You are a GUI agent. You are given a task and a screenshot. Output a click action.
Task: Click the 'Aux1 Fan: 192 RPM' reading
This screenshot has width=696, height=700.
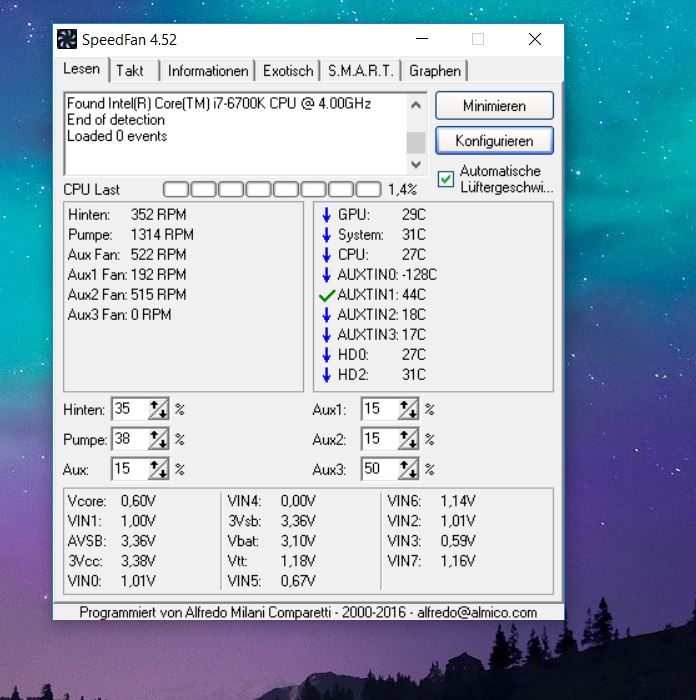(x=127, y=275)
